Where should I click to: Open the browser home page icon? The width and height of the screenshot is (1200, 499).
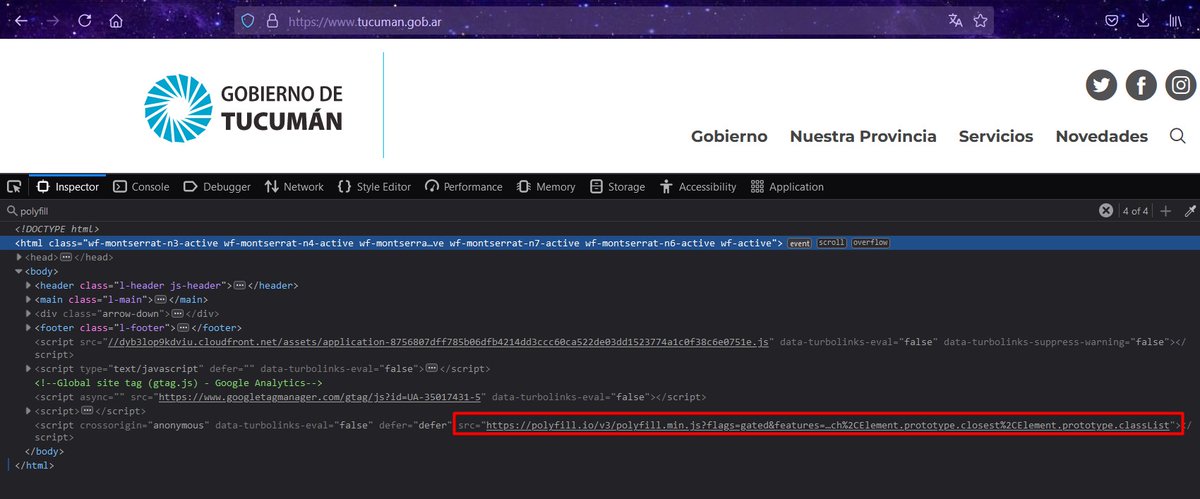click(116, 20)
